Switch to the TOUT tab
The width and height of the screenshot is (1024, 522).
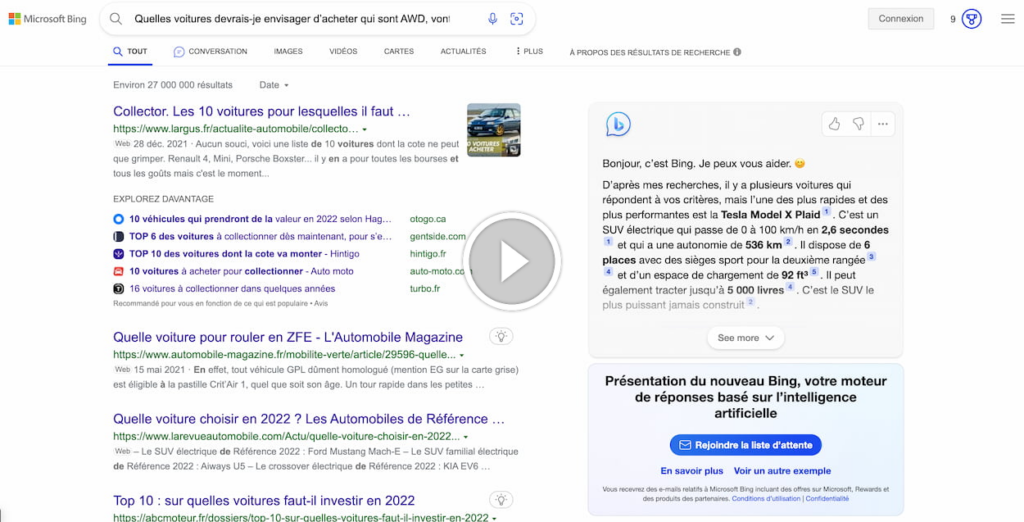tap(130, 52)
